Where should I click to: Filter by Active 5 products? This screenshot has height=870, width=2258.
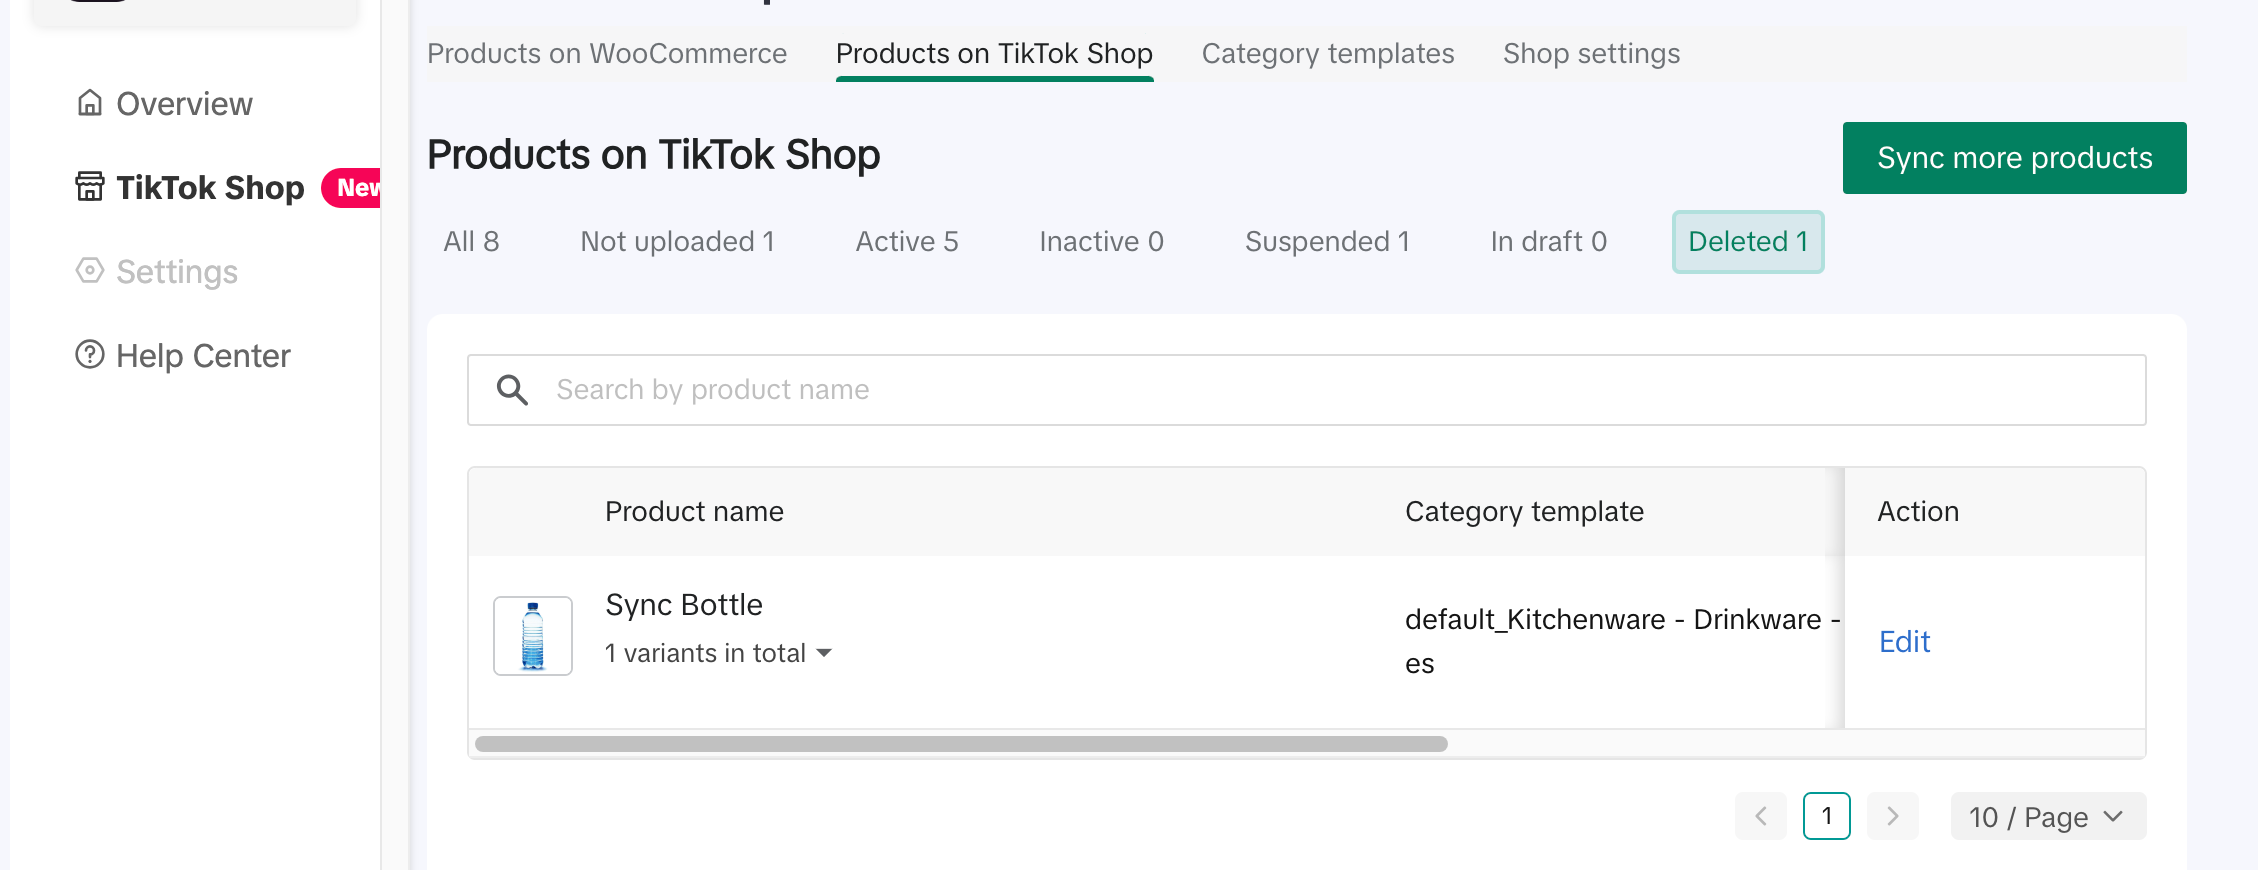(x=907, y=242)
